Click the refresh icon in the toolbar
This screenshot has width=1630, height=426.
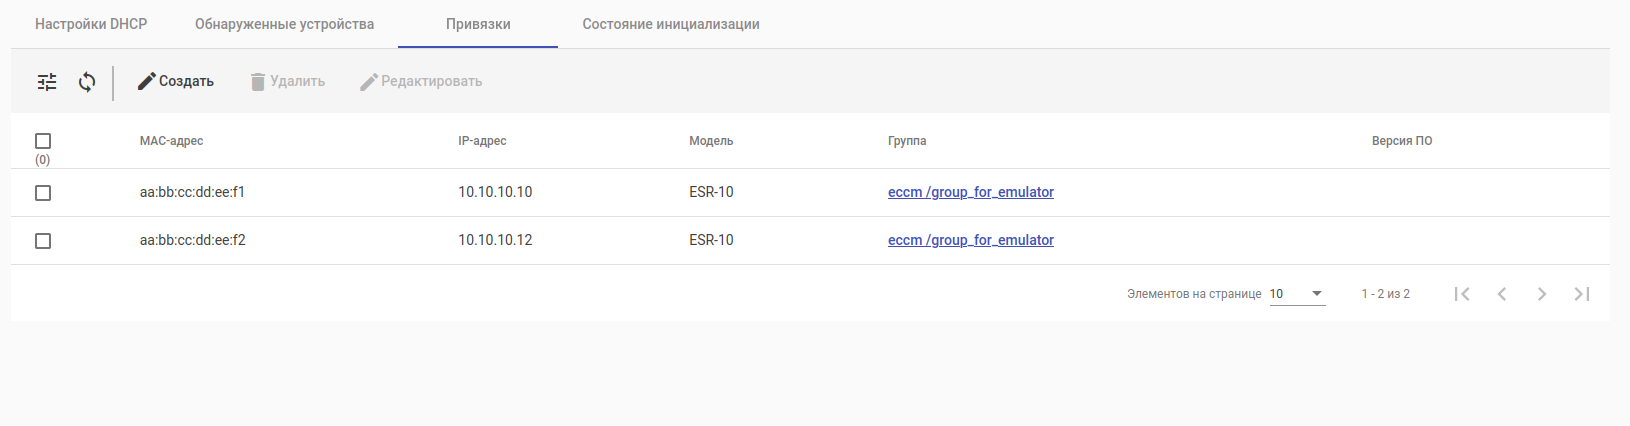coord(87,82)
